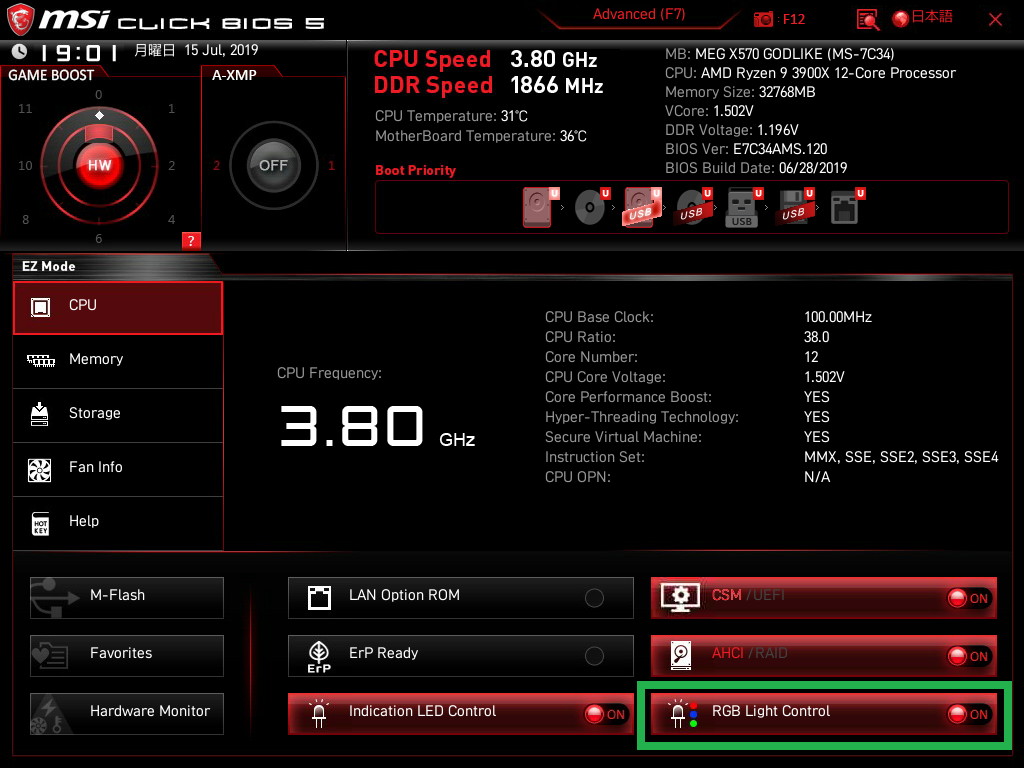Open the Memory tab
Viewport: 1024px width, 768px height.
[x=118, y=361]
